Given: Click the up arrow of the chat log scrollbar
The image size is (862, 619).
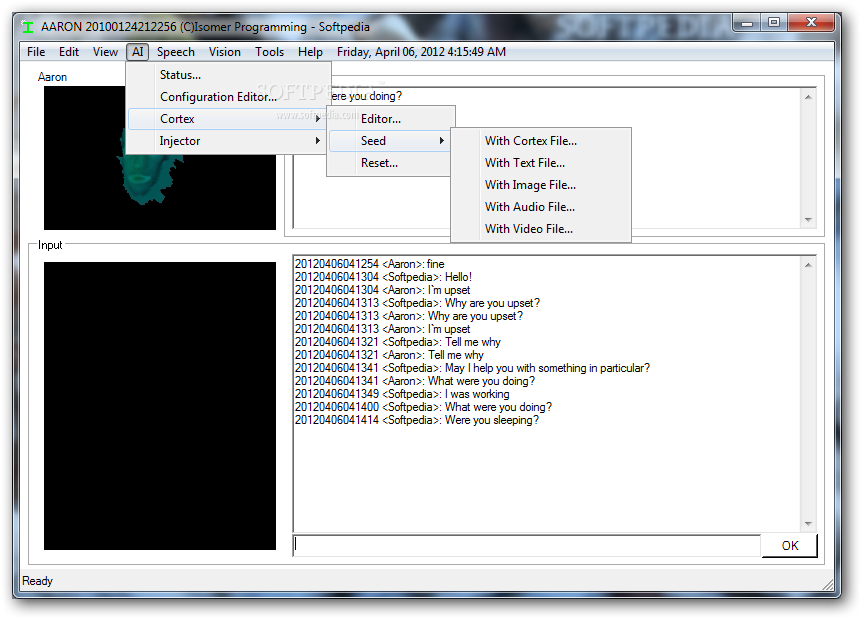Looking at the screenshot, I should [x=808, y=265].
